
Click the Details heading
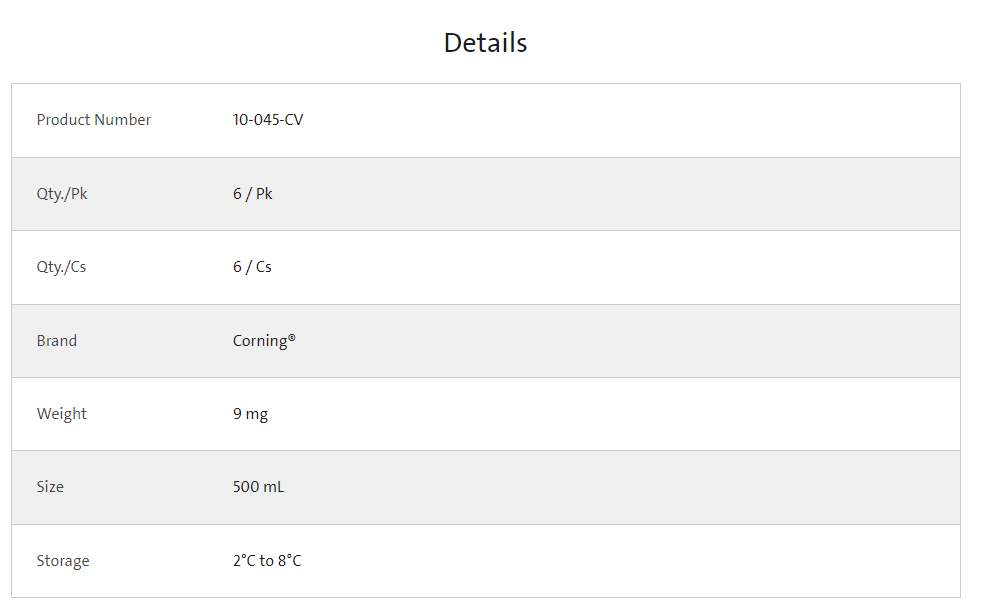coord(485,43)
